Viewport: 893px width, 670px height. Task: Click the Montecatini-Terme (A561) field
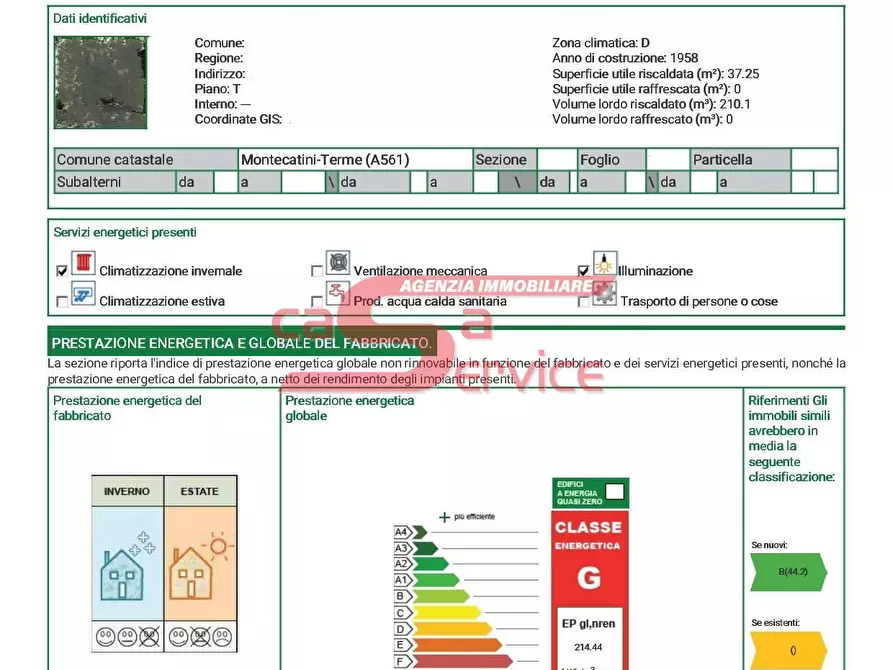point(354,160)
